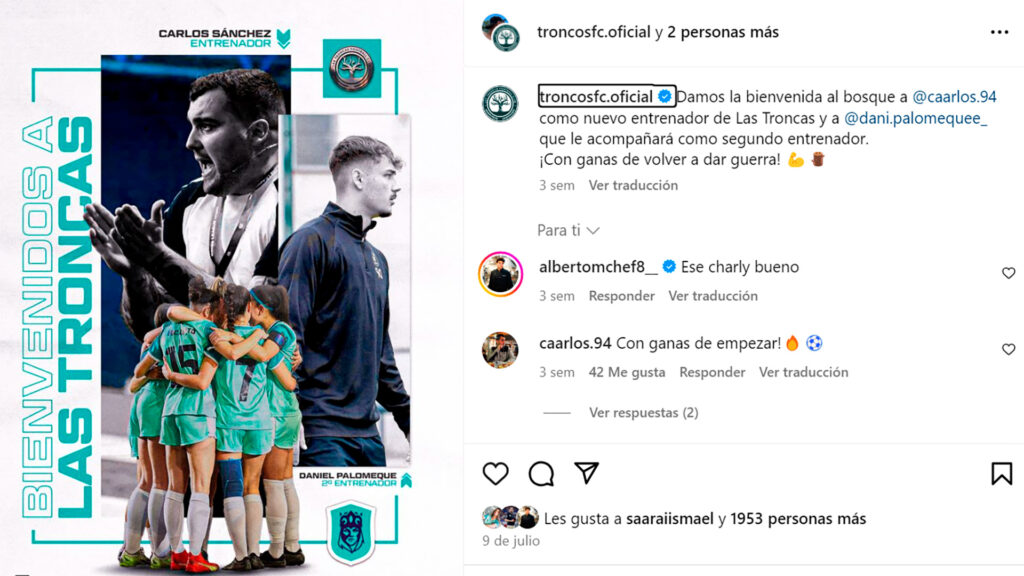Open troncosfc.oficial avatar next to caption

coord(500,103)
